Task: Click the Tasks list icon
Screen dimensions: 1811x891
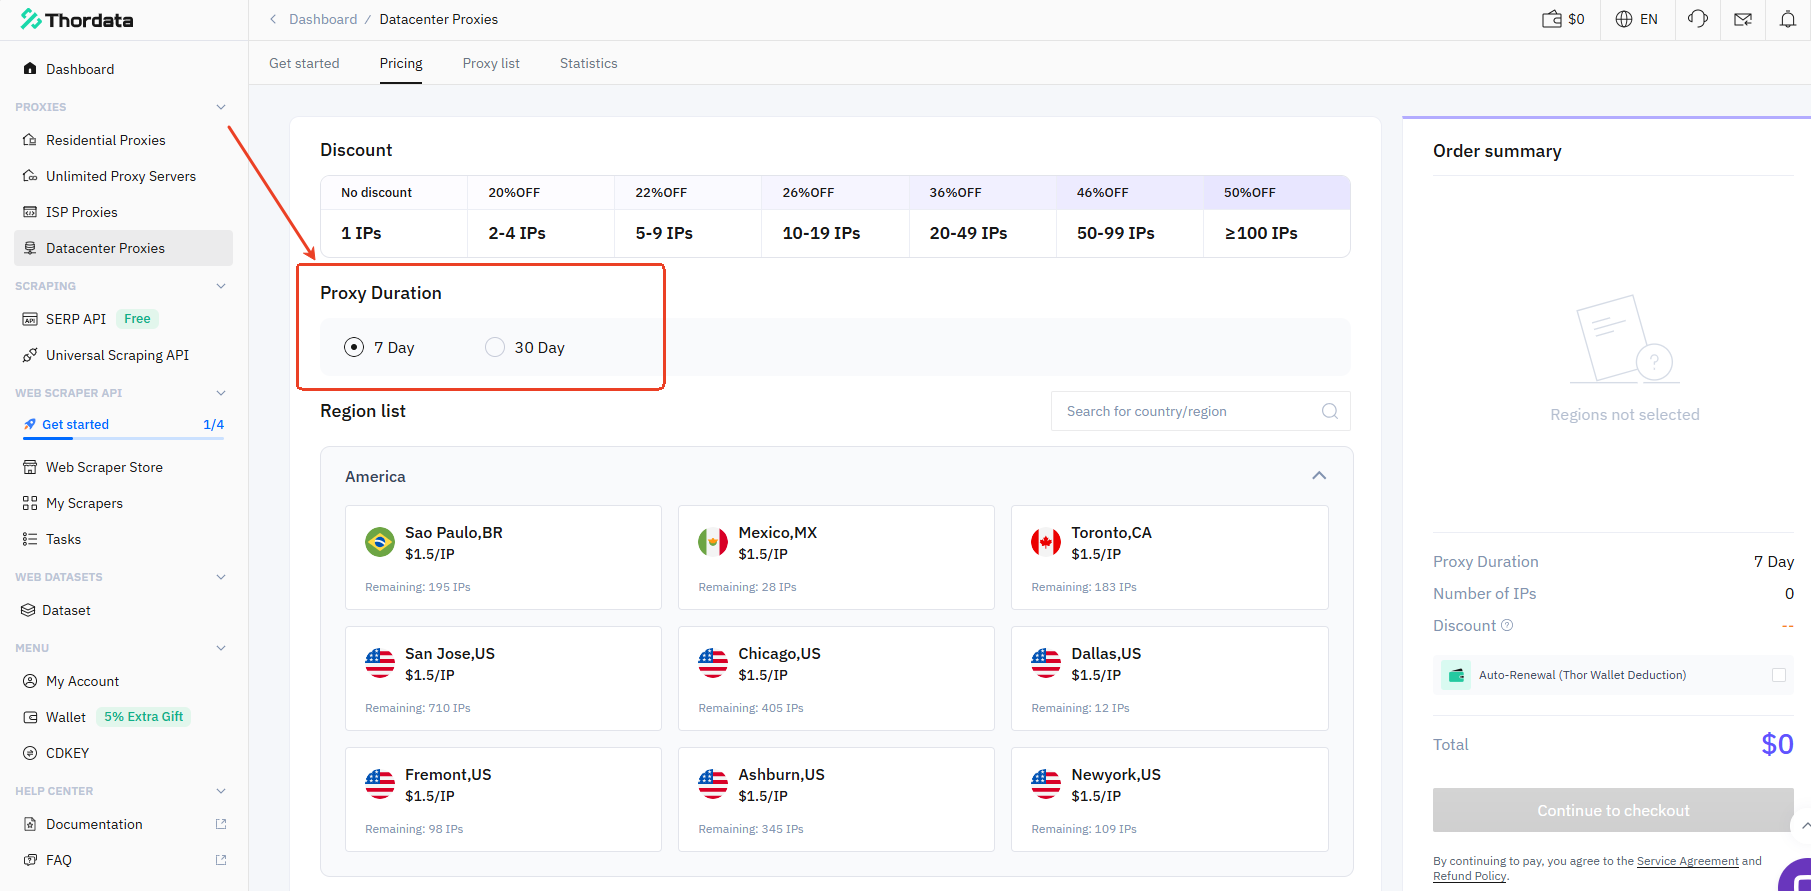Action: coord(30,539)
